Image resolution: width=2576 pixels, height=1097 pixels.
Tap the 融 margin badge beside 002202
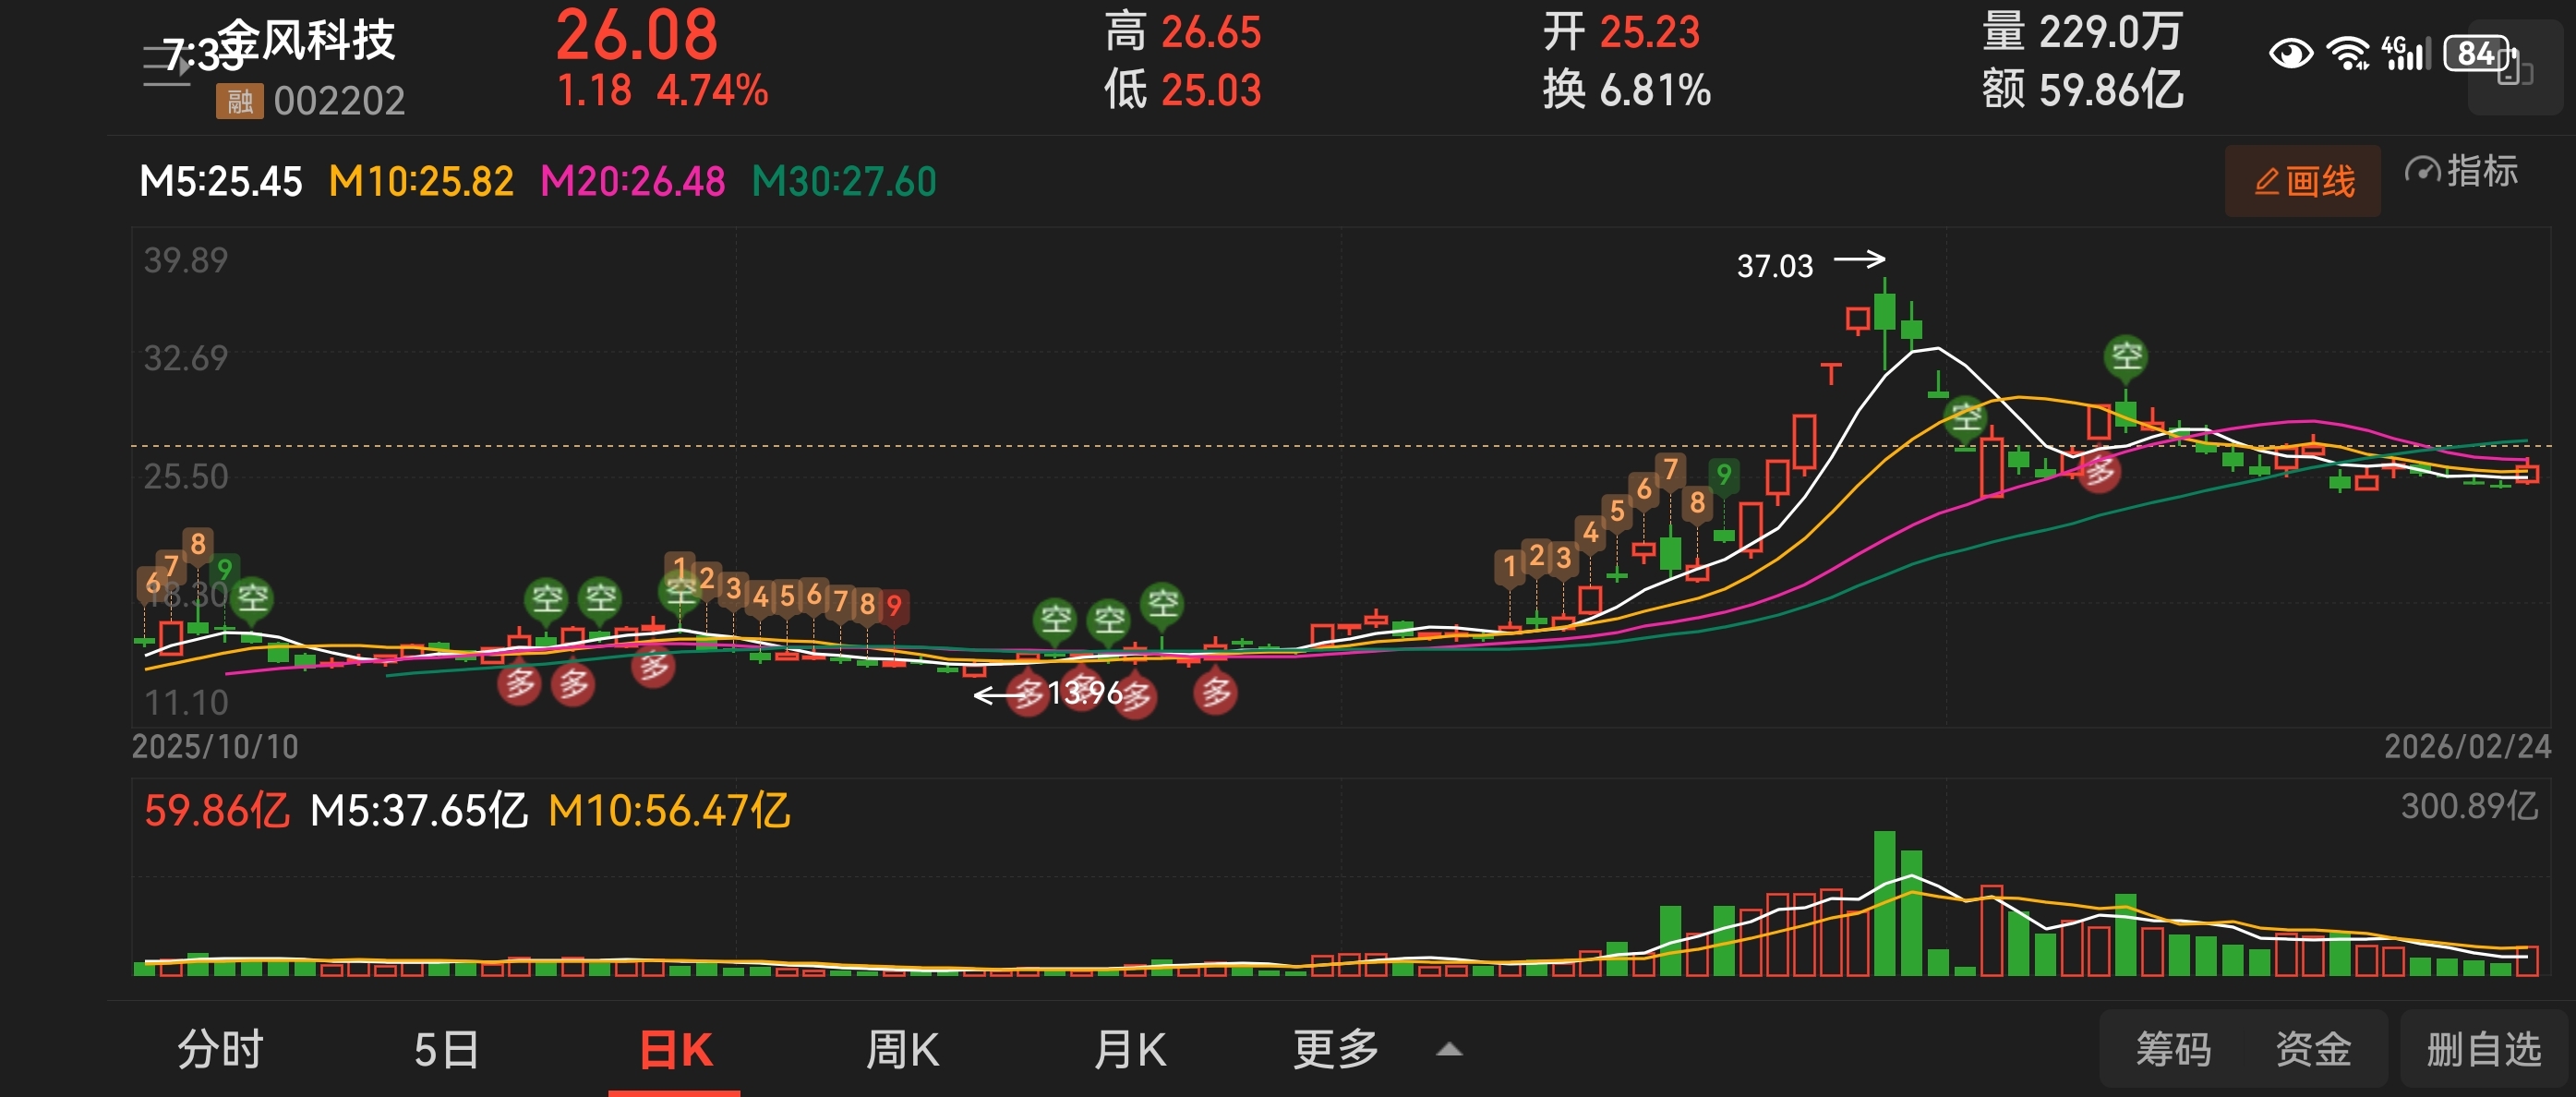coord(239,101)
